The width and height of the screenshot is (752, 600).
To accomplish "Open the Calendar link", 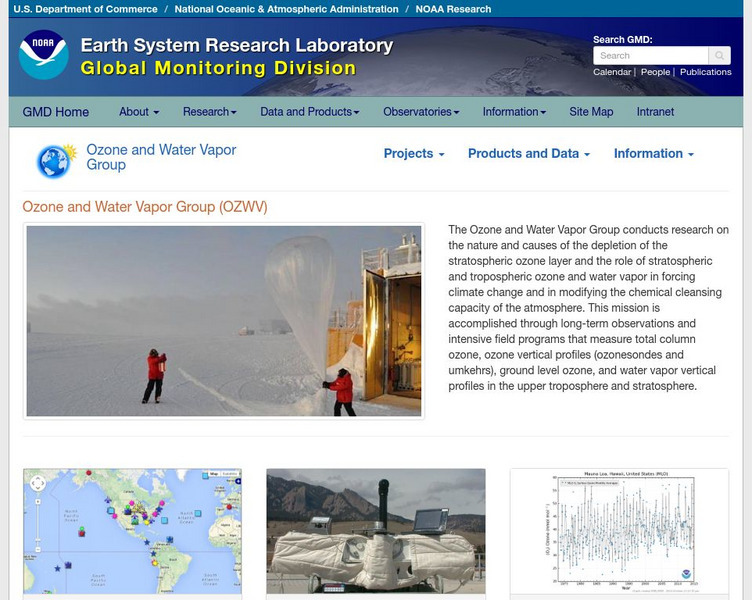I will click(x=612, y=72).
